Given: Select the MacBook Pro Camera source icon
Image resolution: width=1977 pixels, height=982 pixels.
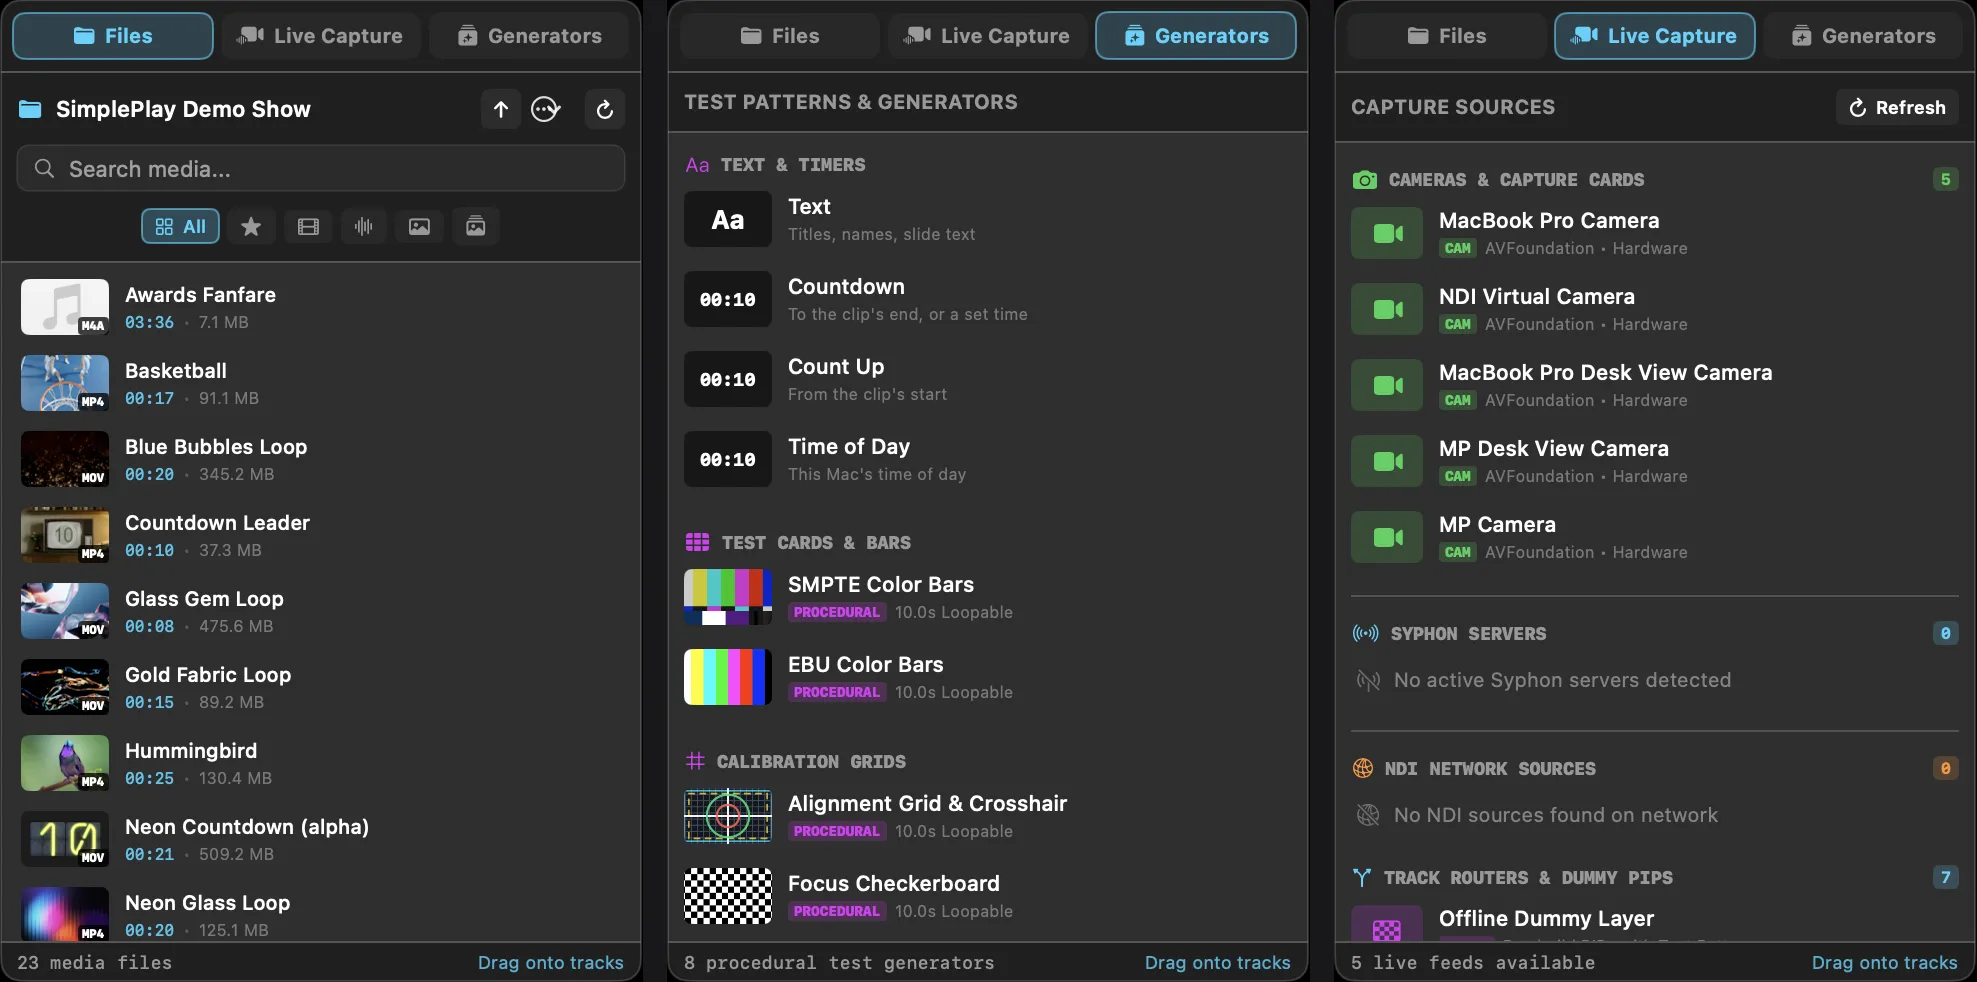Looking at the screenshot, I should click(1387, 233).
